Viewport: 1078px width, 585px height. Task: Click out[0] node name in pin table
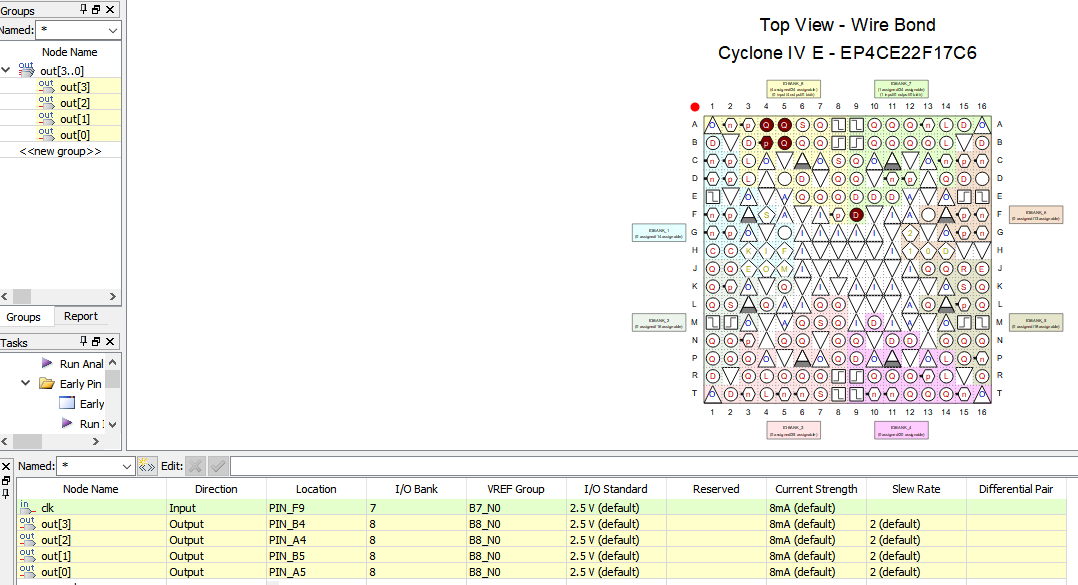point(56,572)
